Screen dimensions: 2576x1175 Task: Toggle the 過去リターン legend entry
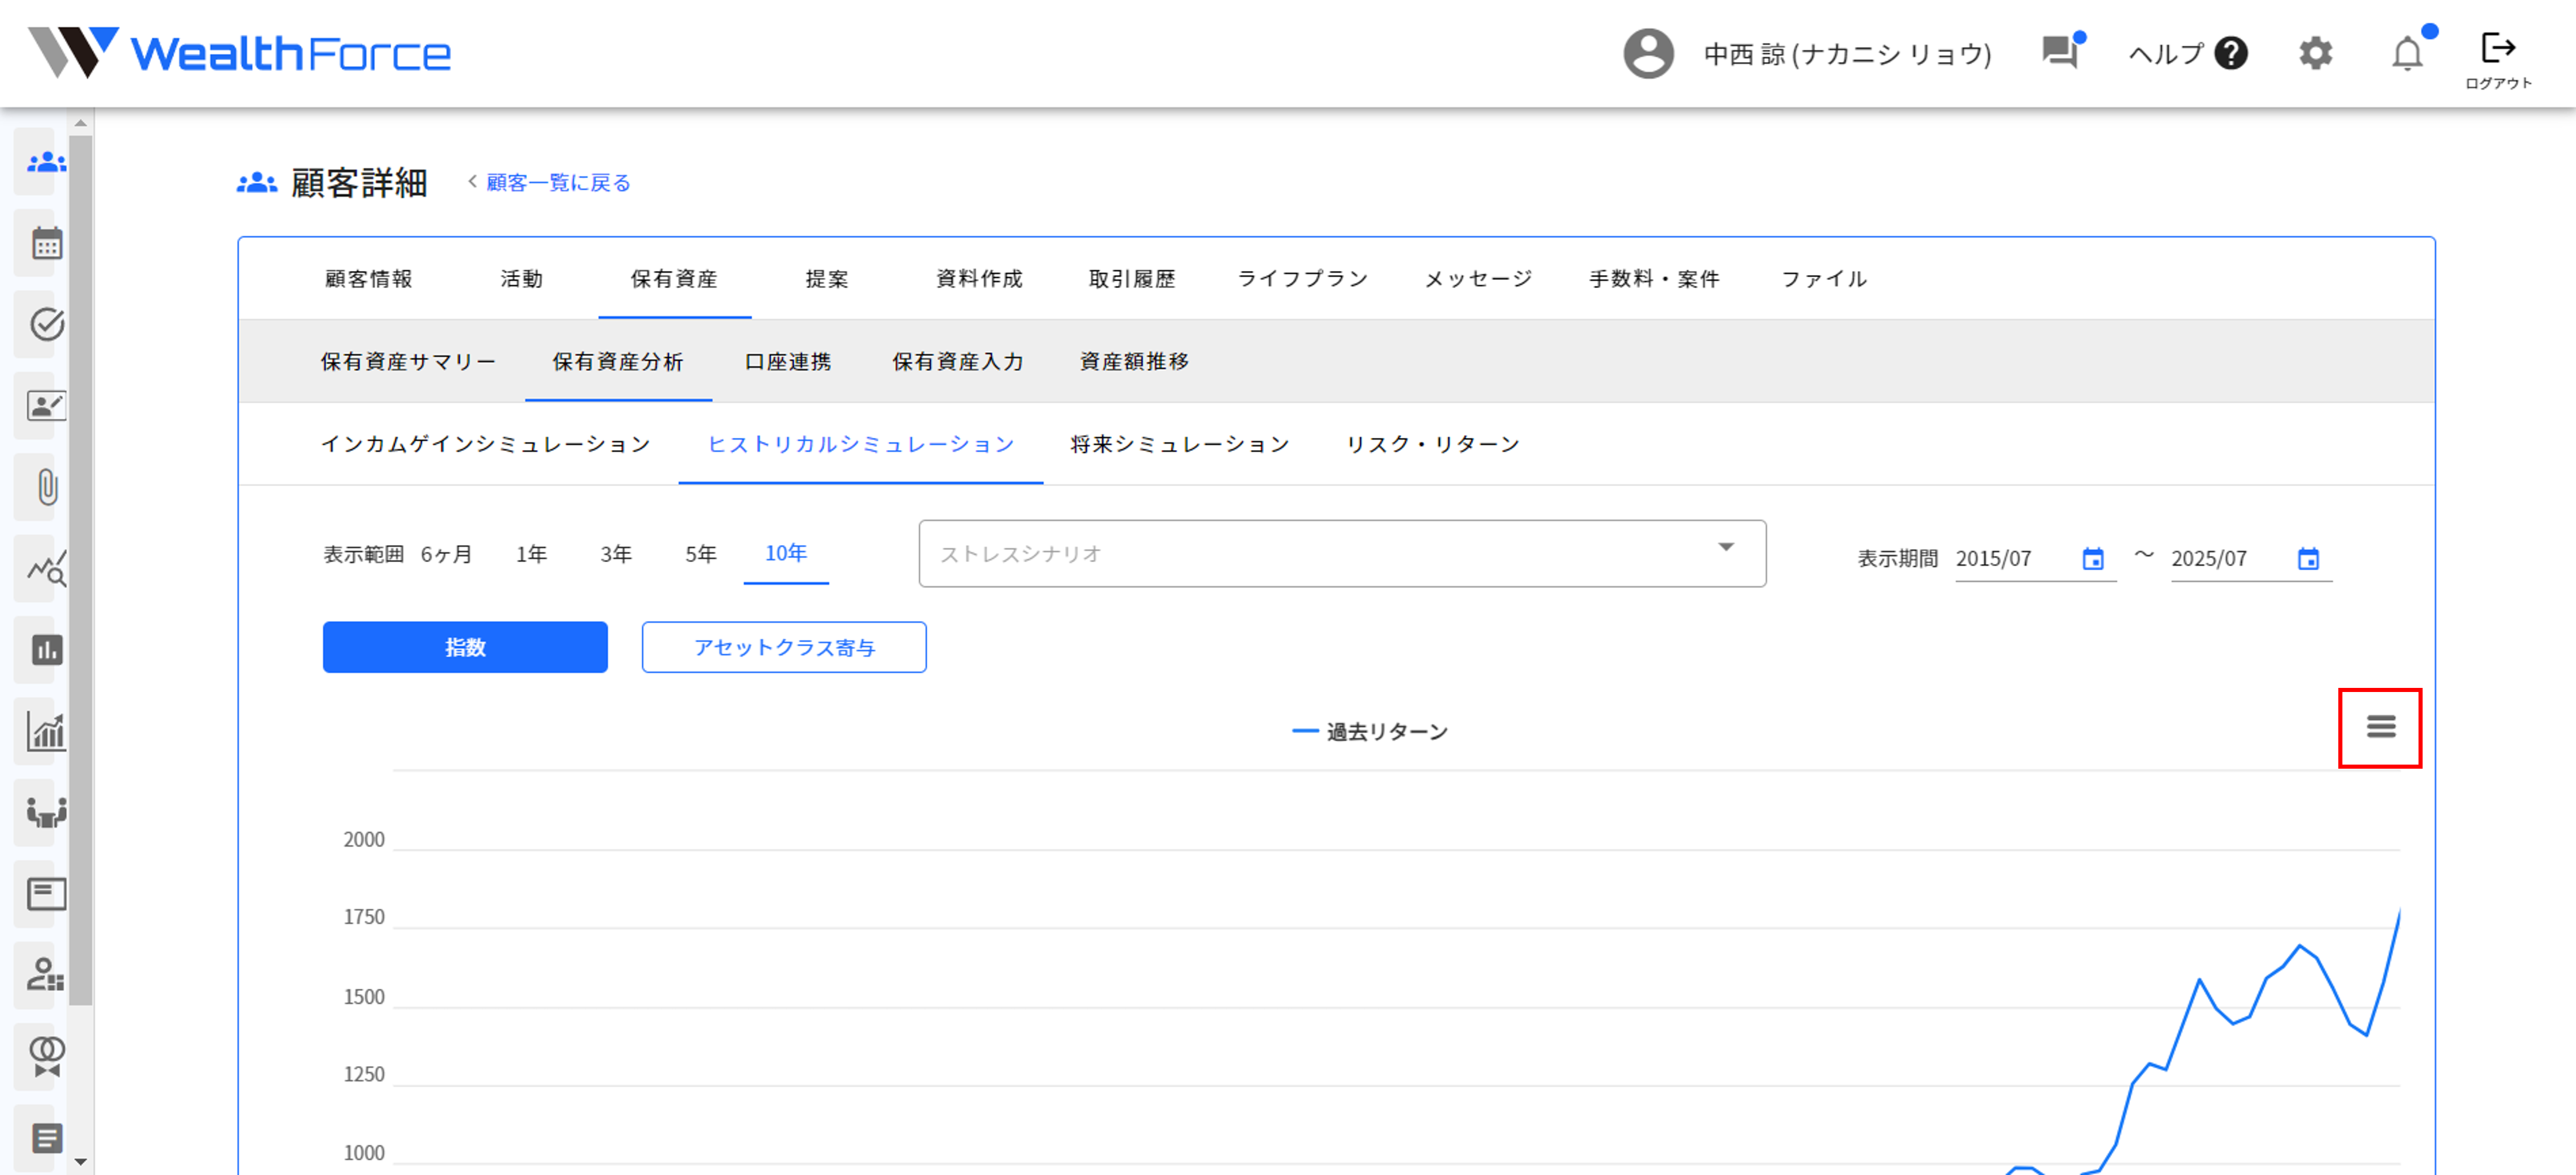click(x=1371, y=730)
